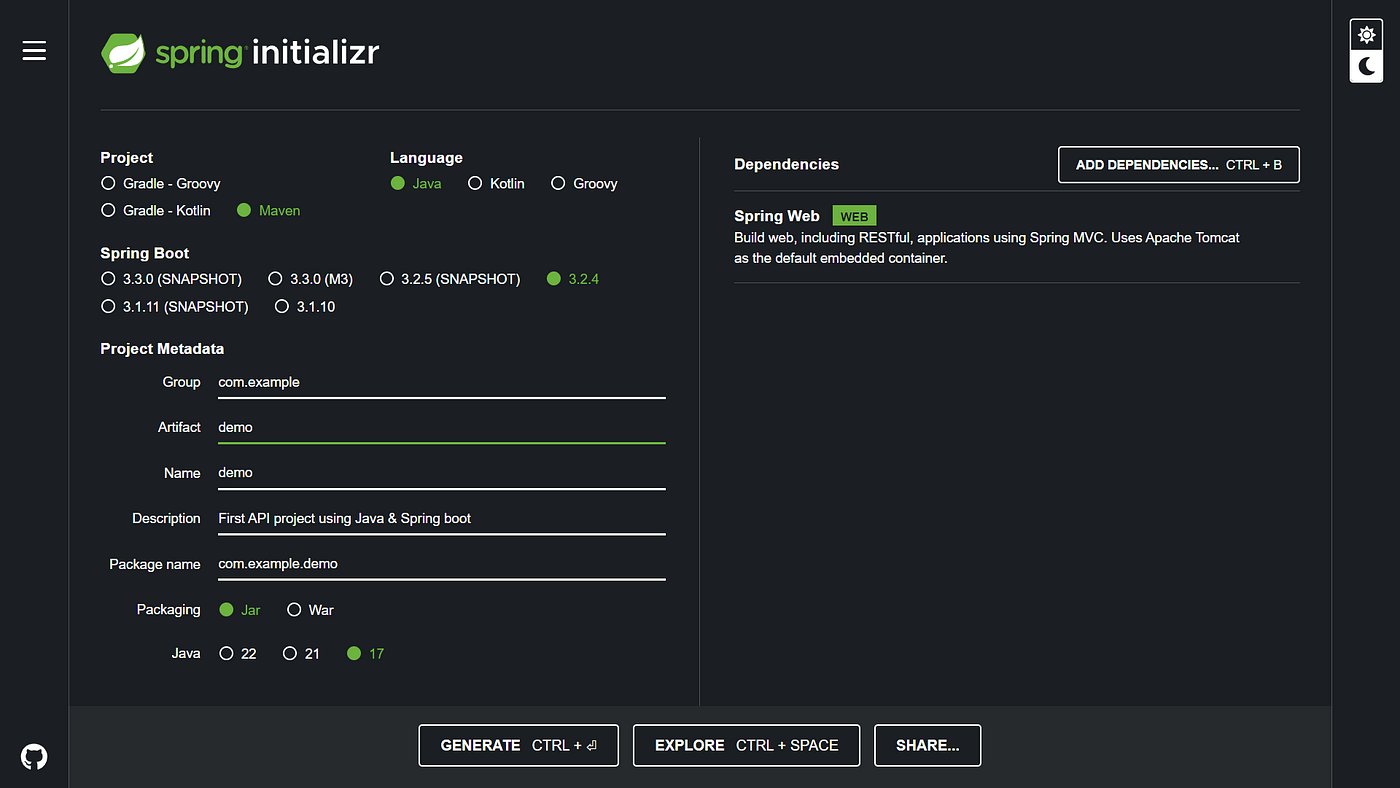Switch to the light theme sun icon

click(1366, 35)
